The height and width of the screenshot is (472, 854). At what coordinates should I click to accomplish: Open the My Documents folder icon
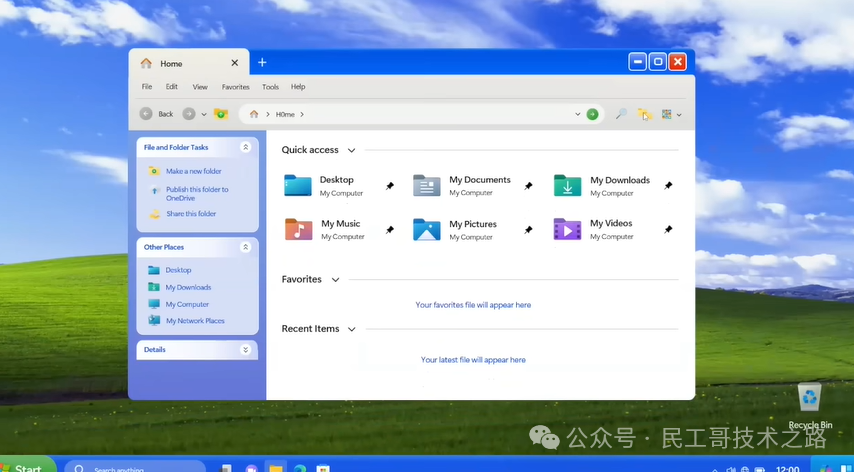(426, 186)
